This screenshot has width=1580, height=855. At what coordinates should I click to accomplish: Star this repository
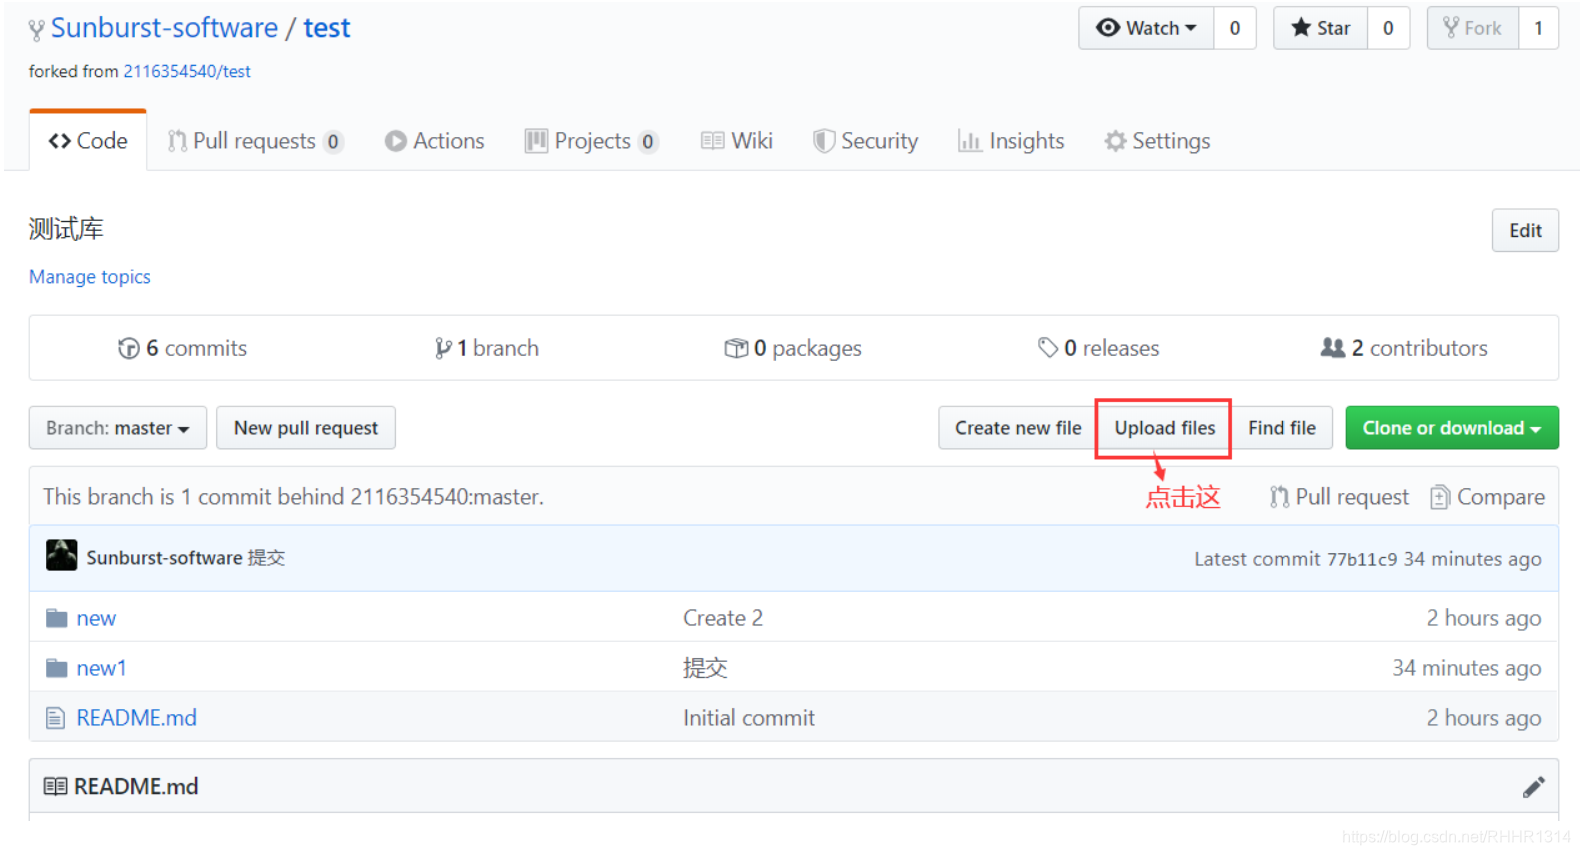(1320, 28)
